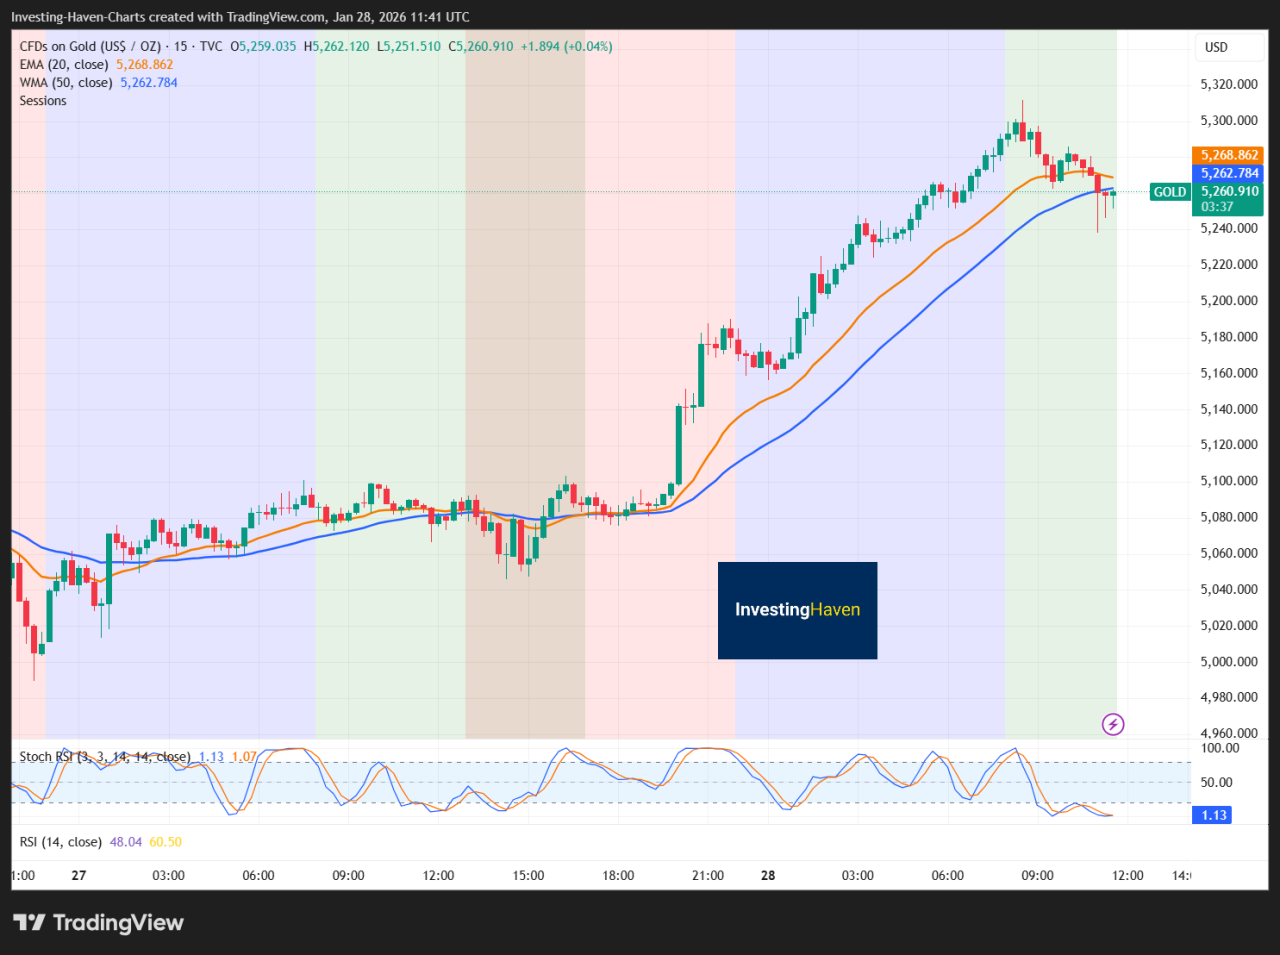Select the GOLD label on the price scale
1280x955 pixels.
(x=1169, y=191)
